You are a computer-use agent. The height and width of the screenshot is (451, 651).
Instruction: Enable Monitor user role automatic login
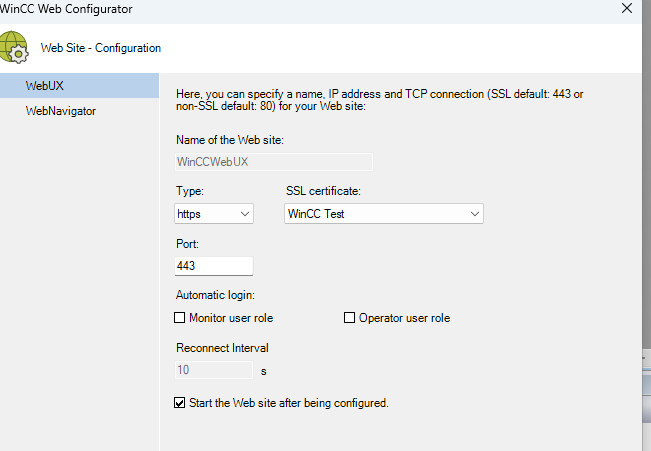click(181, 318)
